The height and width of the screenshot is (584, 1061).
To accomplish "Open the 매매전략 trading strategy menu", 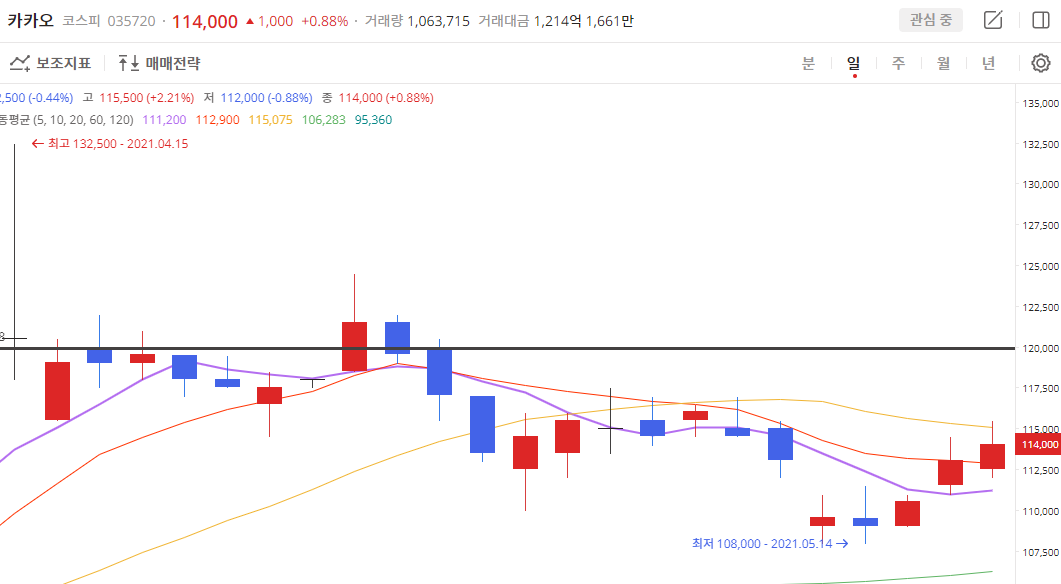I will click(159, 64).
